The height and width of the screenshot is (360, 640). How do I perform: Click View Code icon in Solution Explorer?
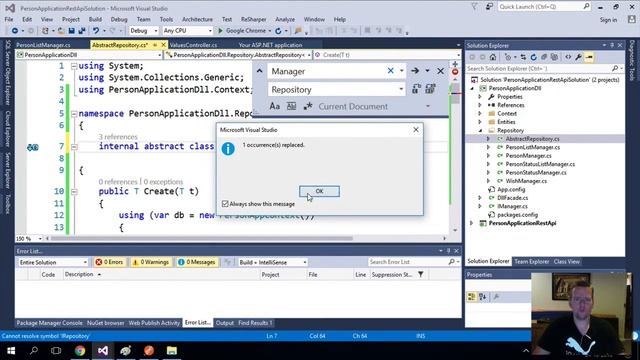coord(568,57)
